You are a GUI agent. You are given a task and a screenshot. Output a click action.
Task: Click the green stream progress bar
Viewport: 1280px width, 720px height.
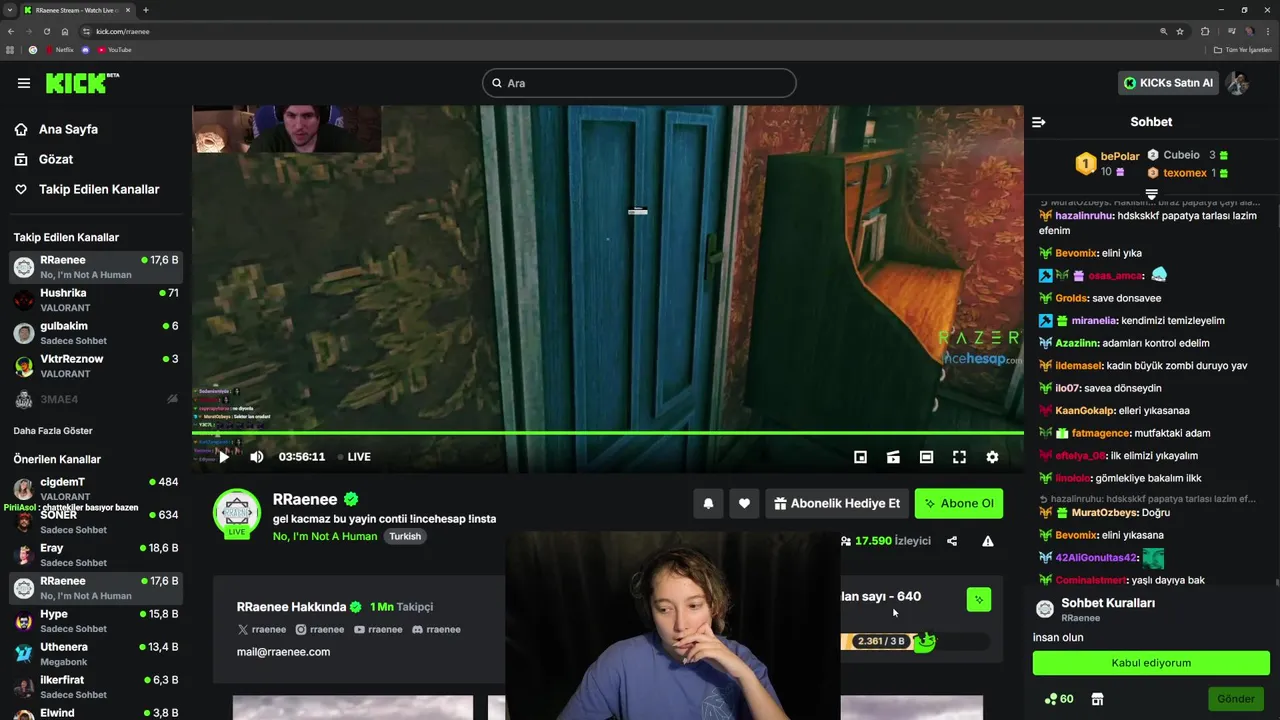point(608,433)
